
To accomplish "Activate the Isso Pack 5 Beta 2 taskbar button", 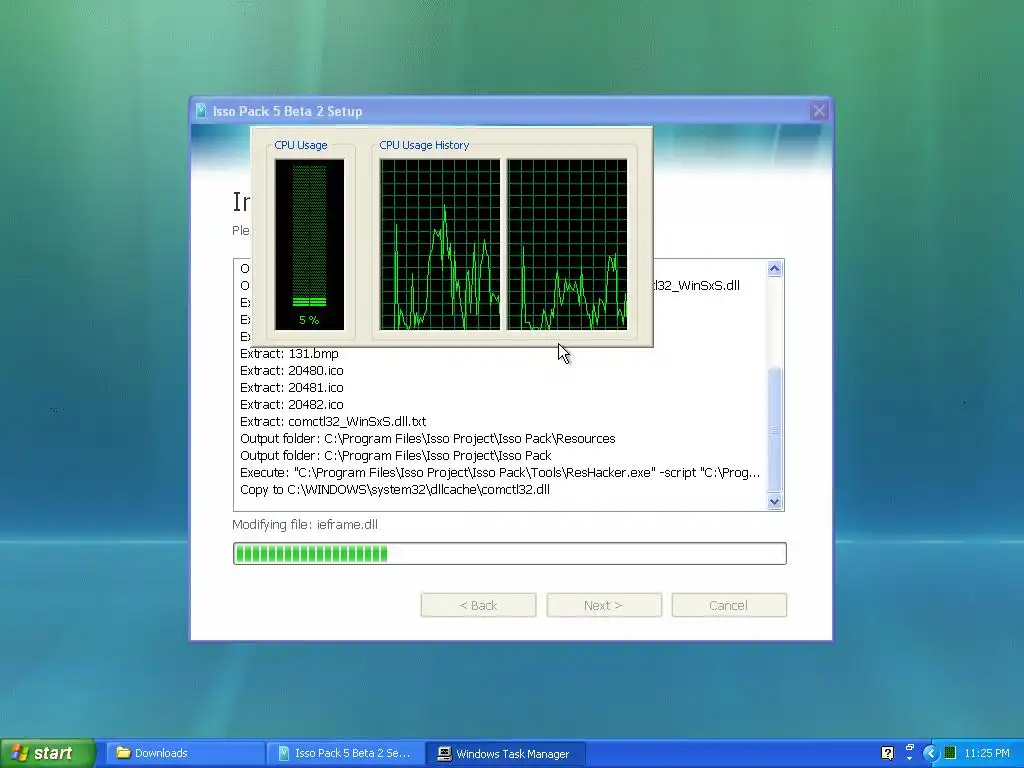I will tap(345, 753).
